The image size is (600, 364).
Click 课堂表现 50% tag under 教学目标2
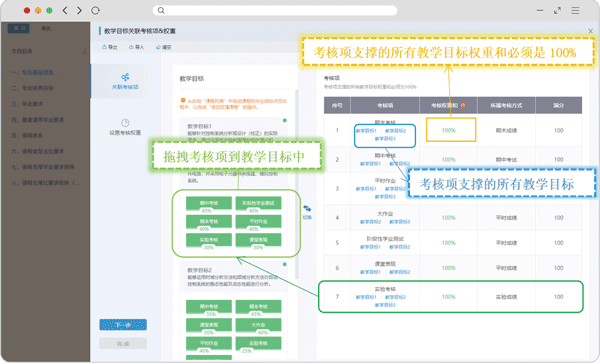209,326
